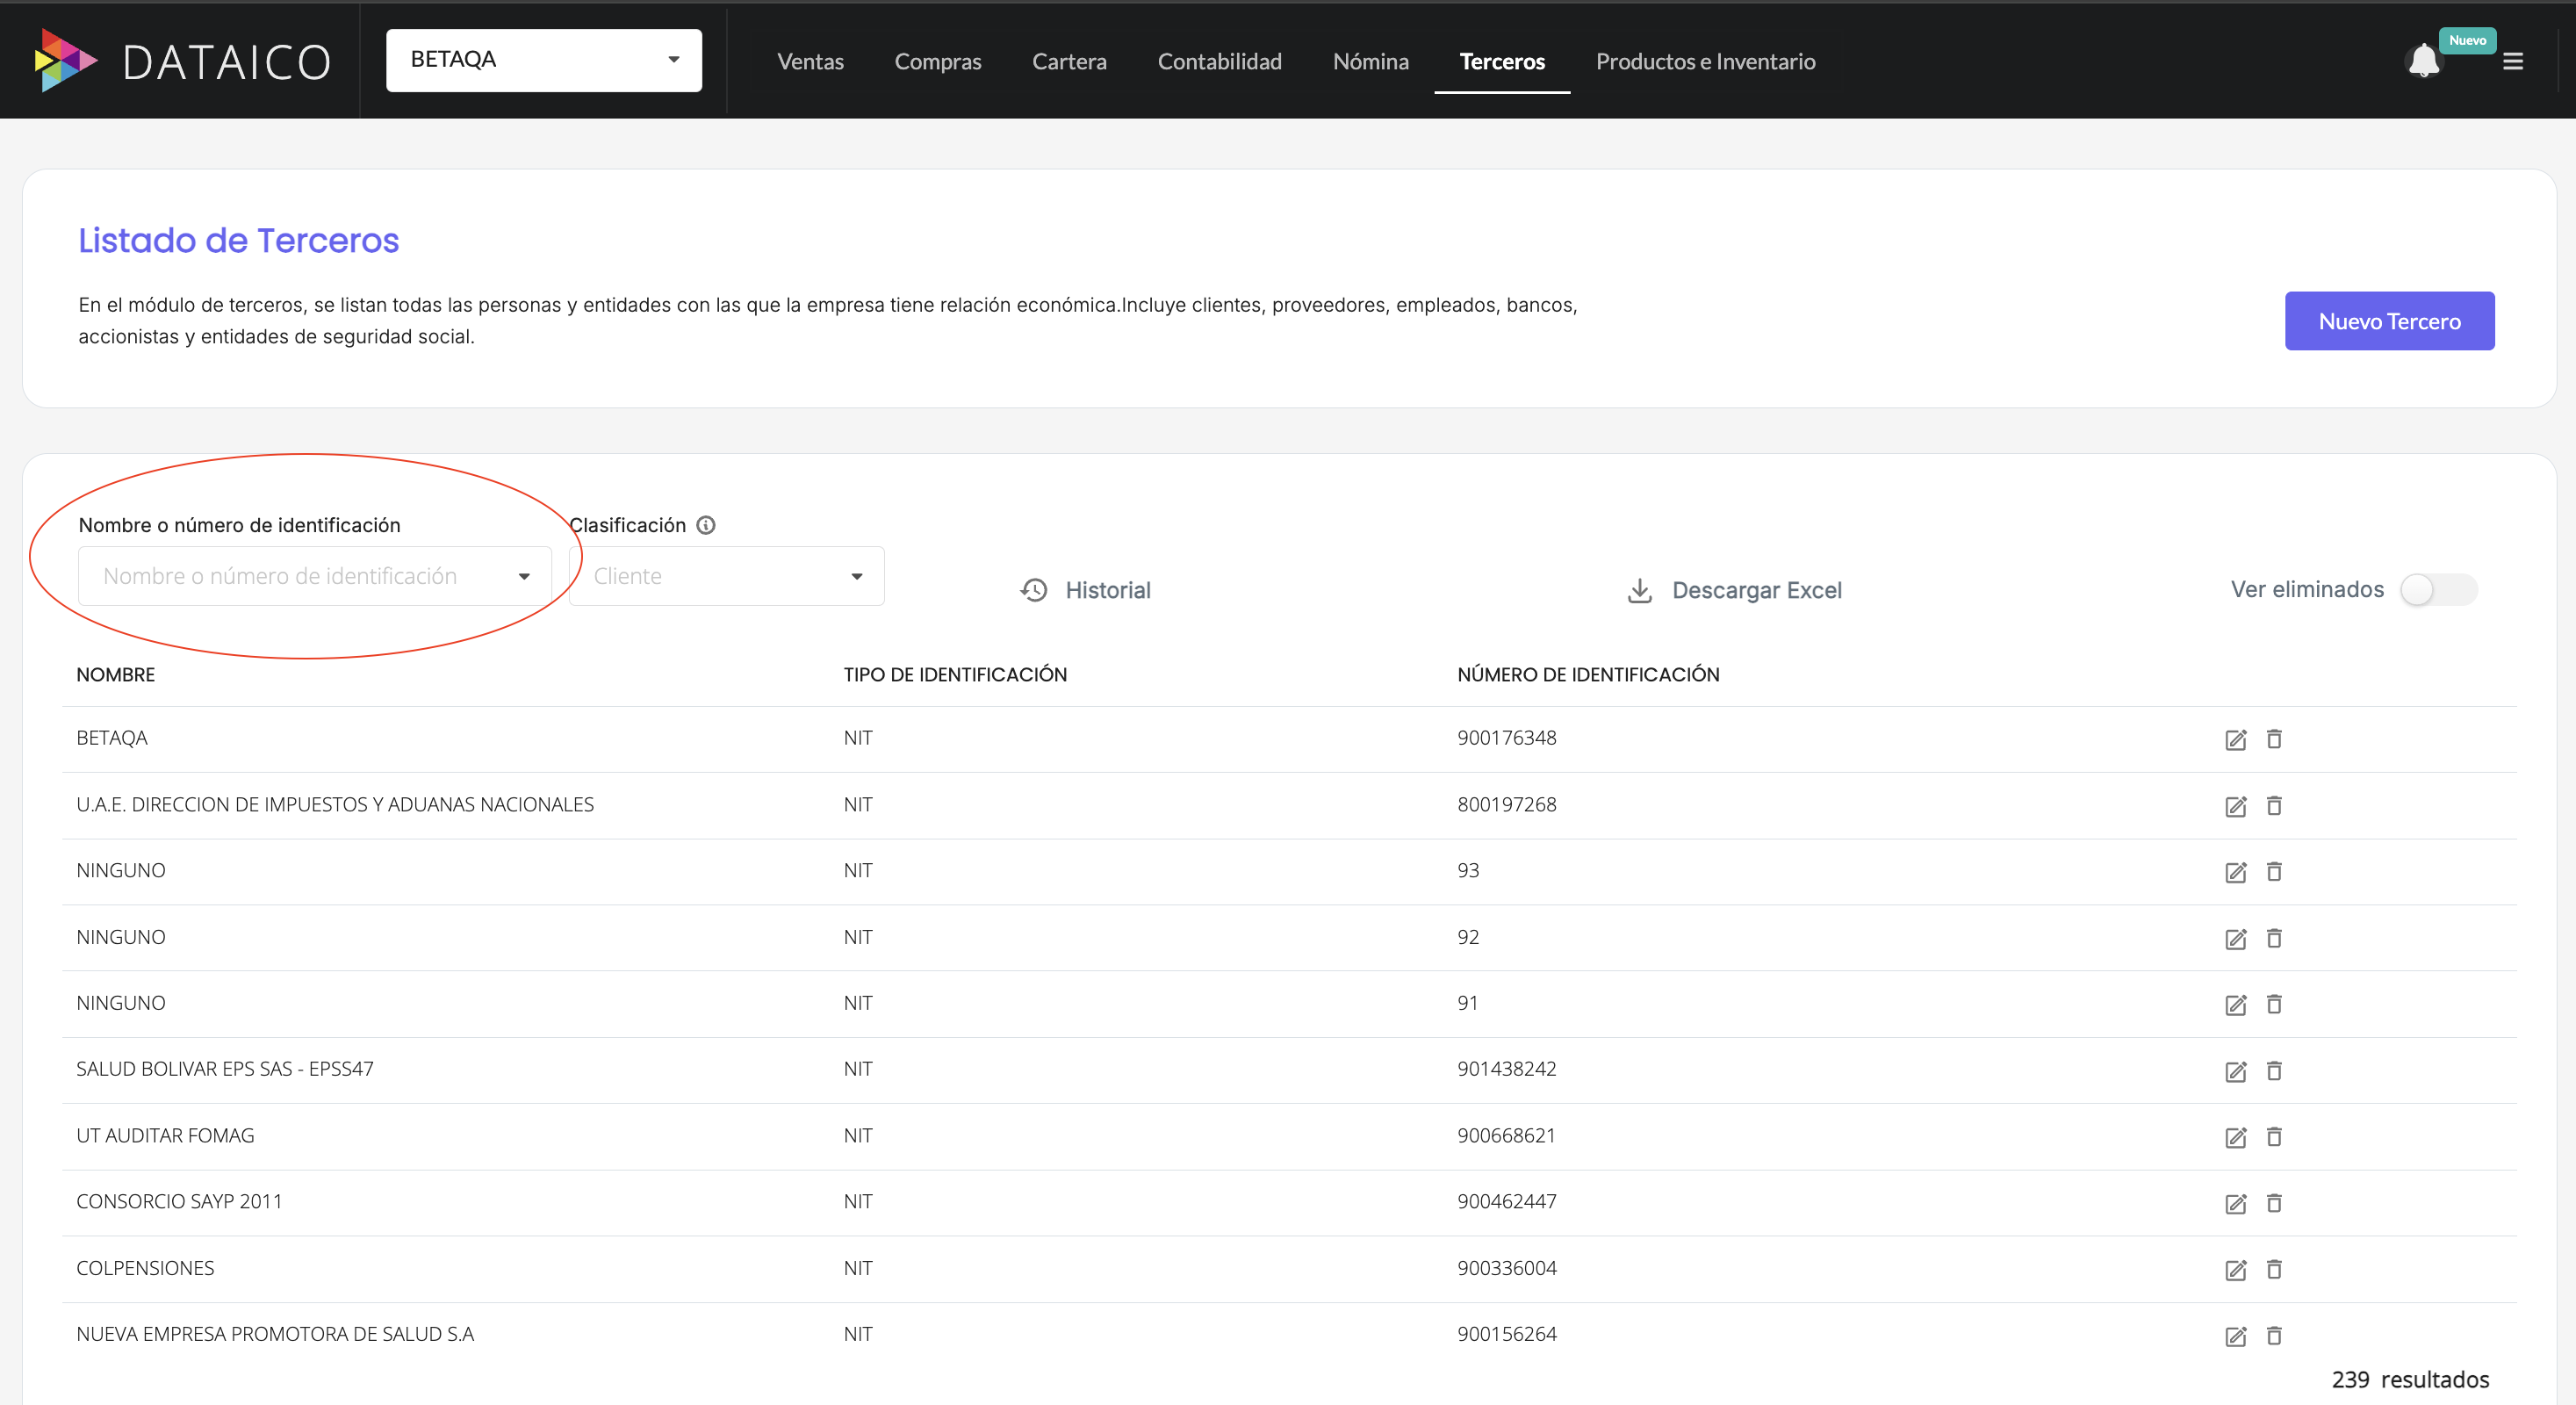Screen dimensions: 2576x1405
Task: Click the BETAQA name cell
Action: click(112, 738)
